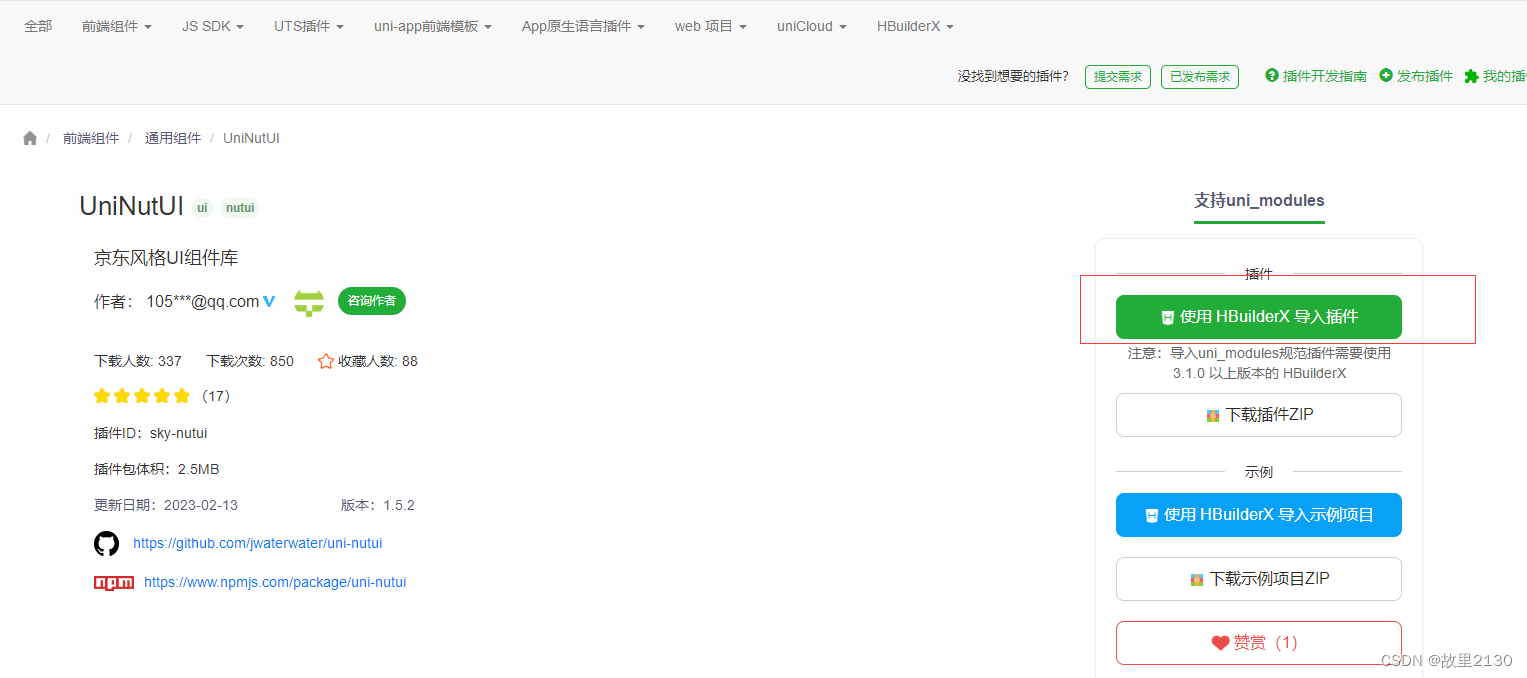Image resolution: width=1527 pixels, height=678 pixels.
Task: Click the 下载插件ZIP button
Action: tap(1259, 415)
